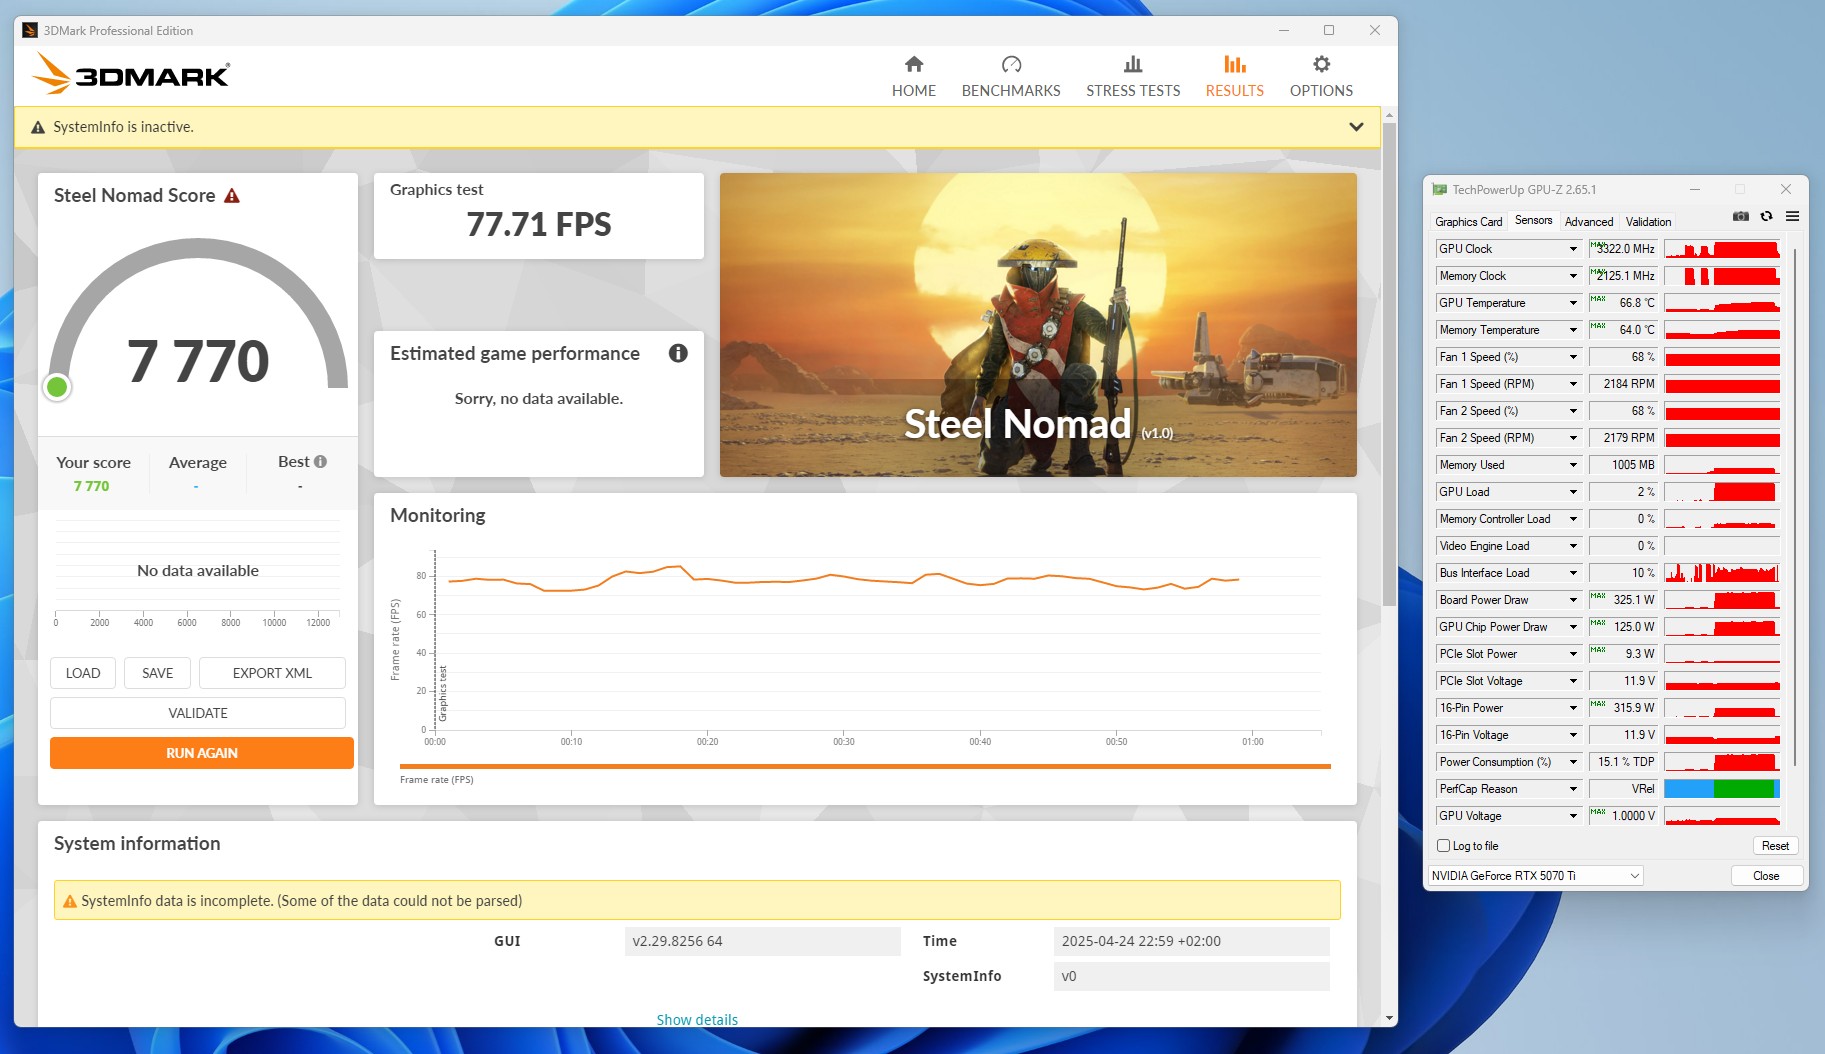The image size is (1825, 1054).
Task: Click the GPU Temperature 66.8 °C value
Action: click(x=1623, y=303)
